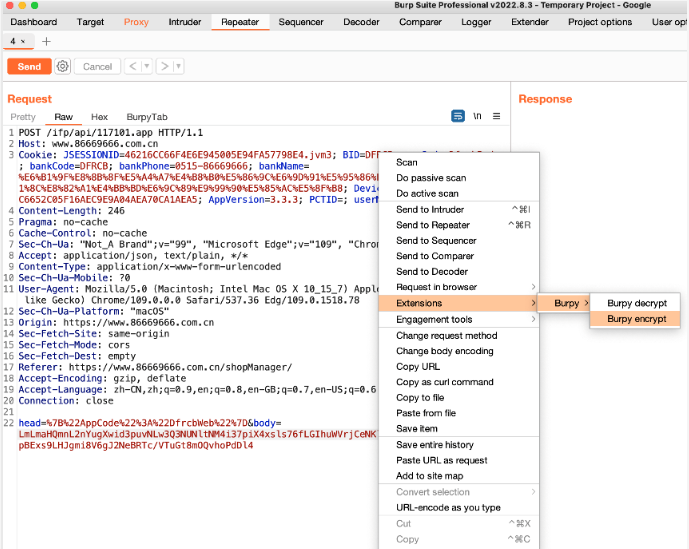Choose Send to Decoder
The height and width of the screenshot is (549, 689).
pyautogui.click(x=459, y=272)
